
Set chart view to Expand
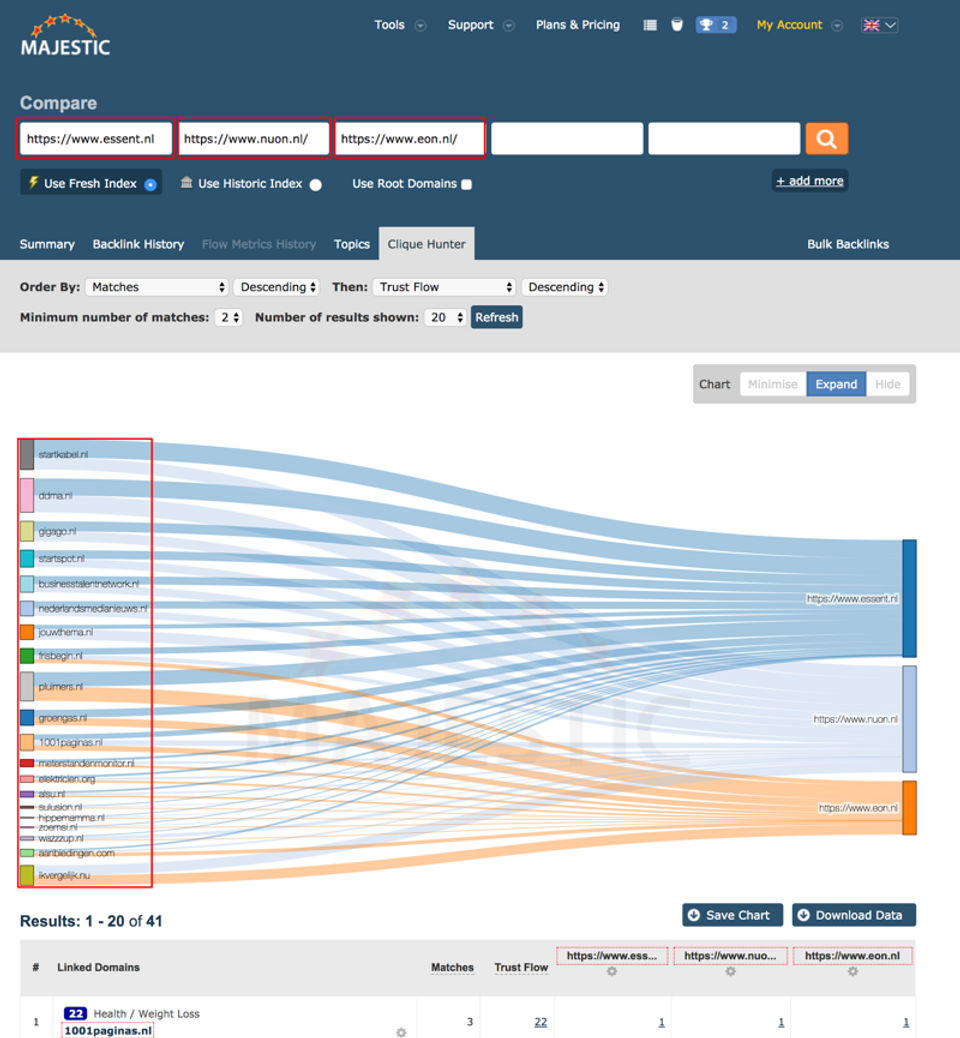(836, 384)
